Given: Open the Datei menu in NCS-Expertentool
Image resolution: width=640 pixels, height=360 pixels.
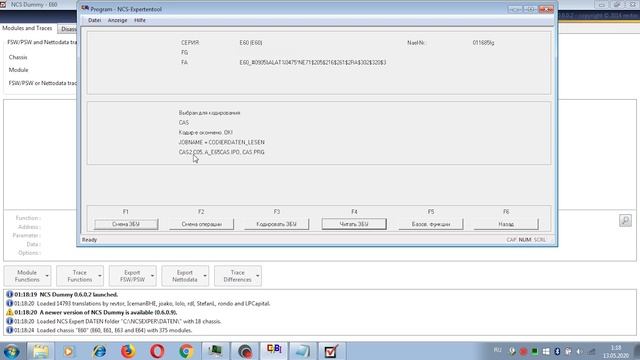Looking at the screenshot, I should [94, 20].
